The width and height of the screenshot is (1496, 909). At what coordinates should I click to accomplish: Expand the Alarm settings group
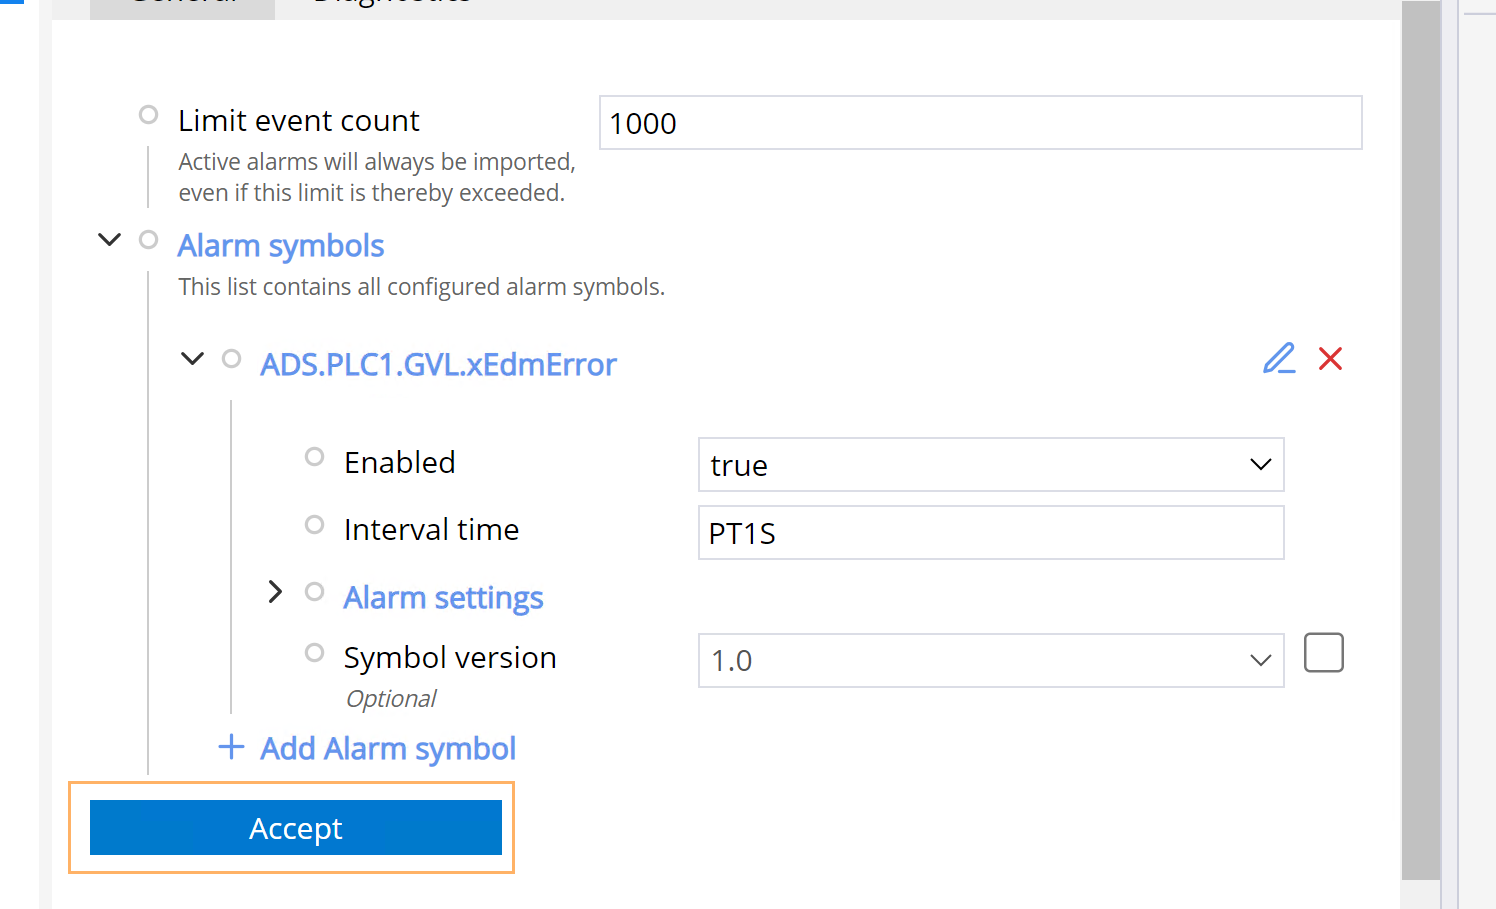click(x=275, y=592)
